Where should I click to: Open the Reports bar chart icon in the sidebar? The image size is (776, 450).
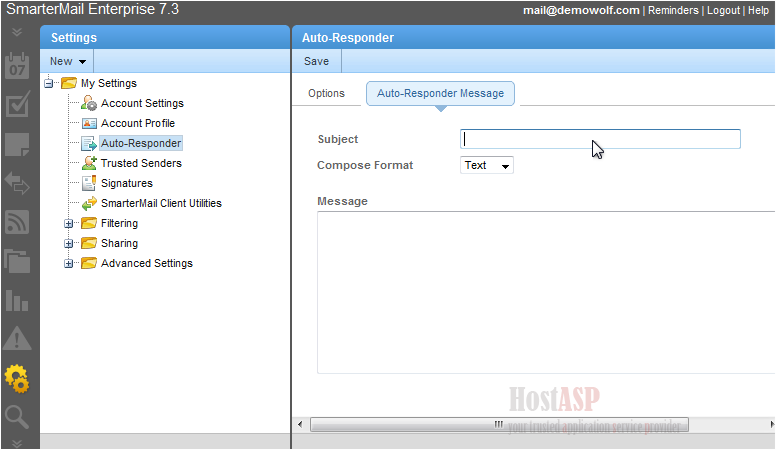(17, 300)
